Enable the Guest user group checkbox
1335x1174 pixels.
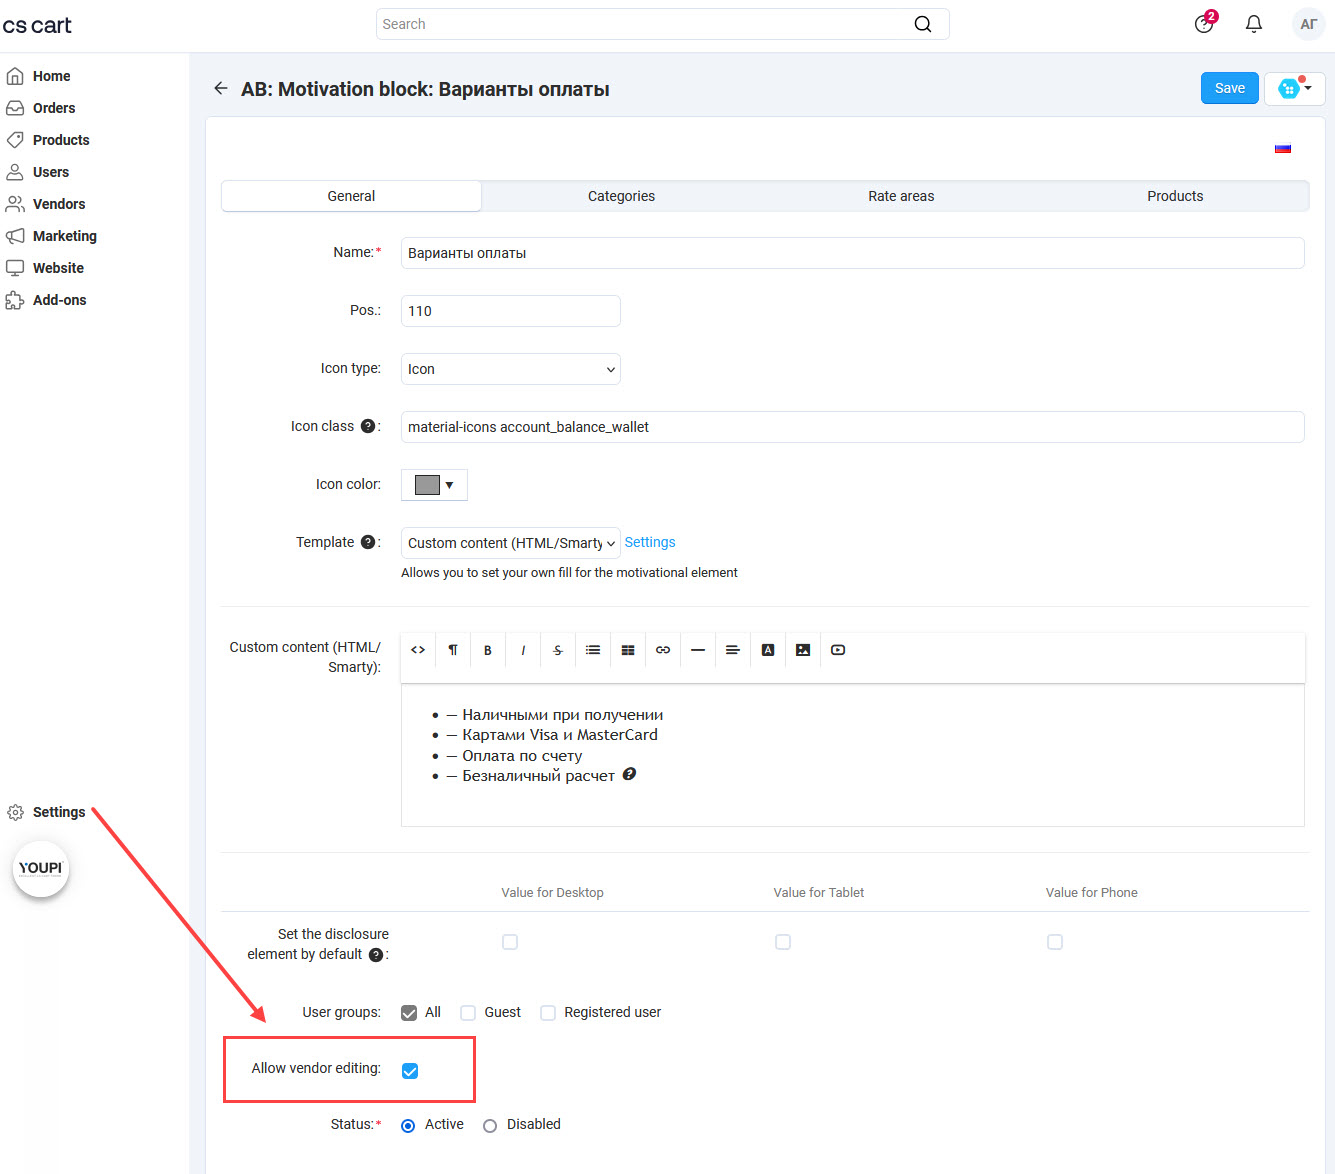pyautogui.click(x=468, y=1013)
